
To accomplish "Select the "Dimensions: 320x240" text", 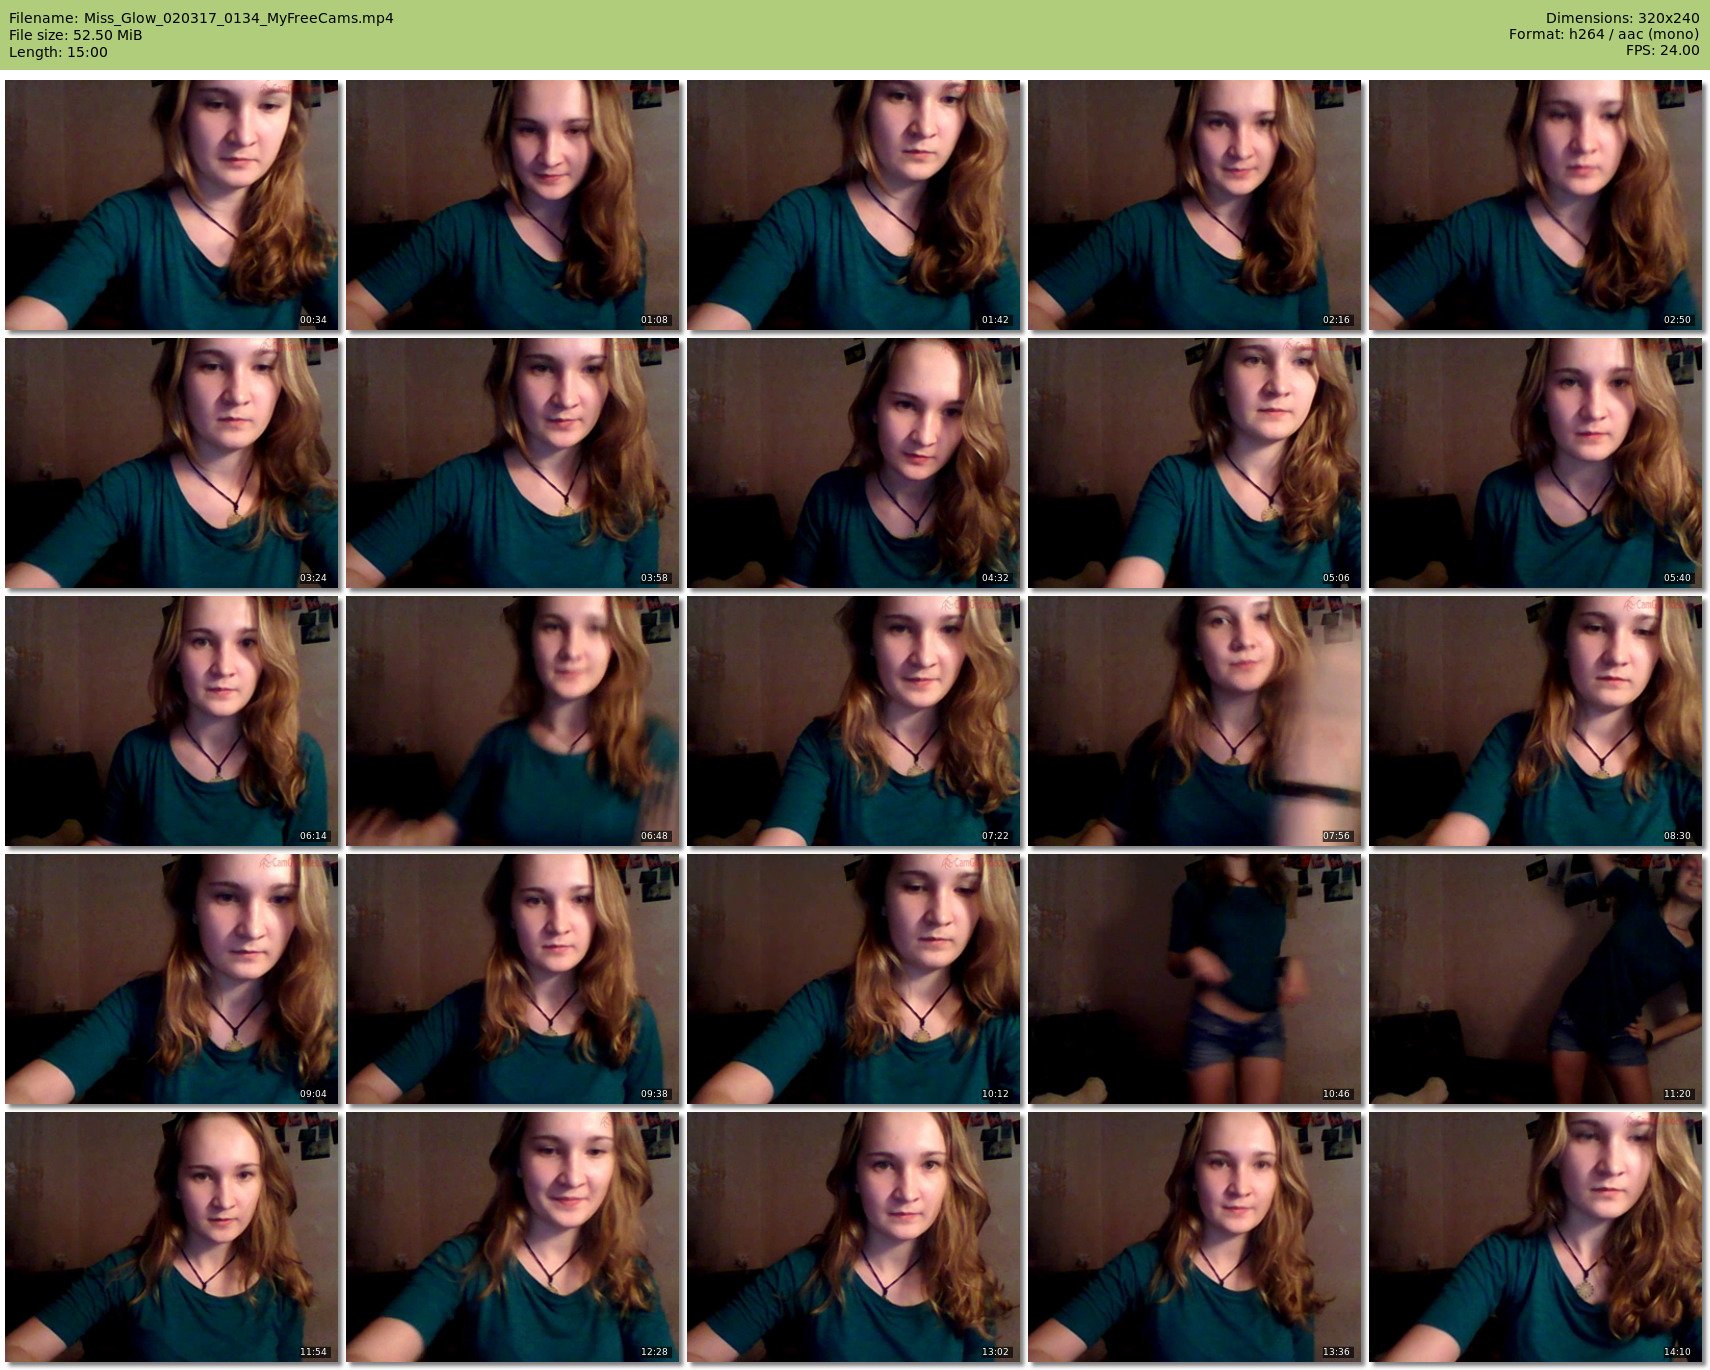I will [x=1622, y=18].
